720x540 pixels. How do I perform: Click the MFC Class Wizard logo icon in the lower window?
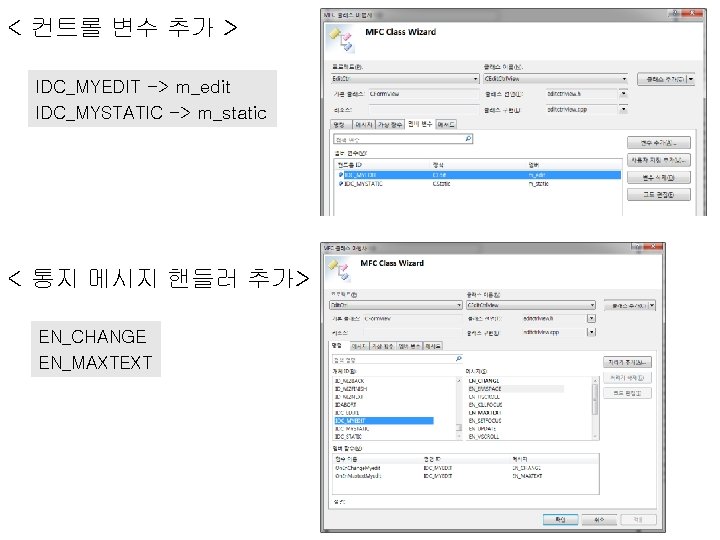pos(340,270)
